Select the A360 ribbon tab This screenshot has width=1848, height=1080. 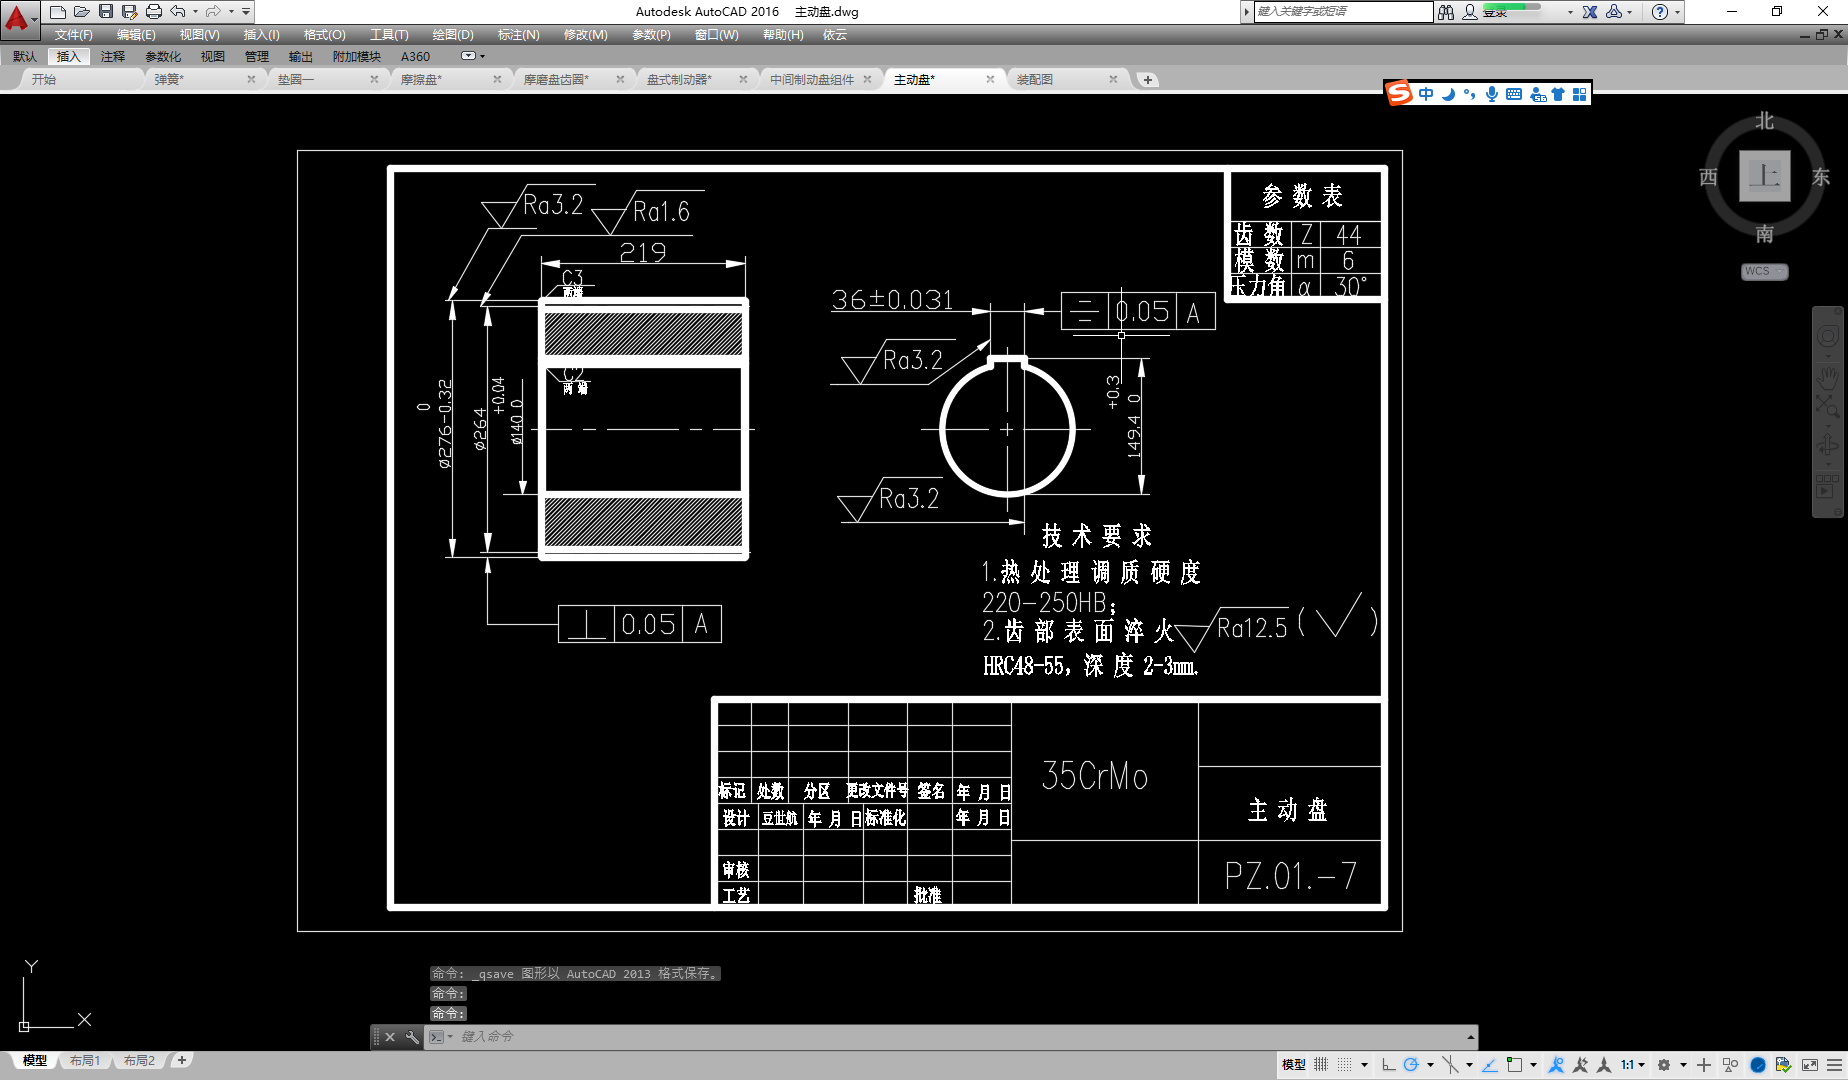pyautogui.click(x=415, y=56)
